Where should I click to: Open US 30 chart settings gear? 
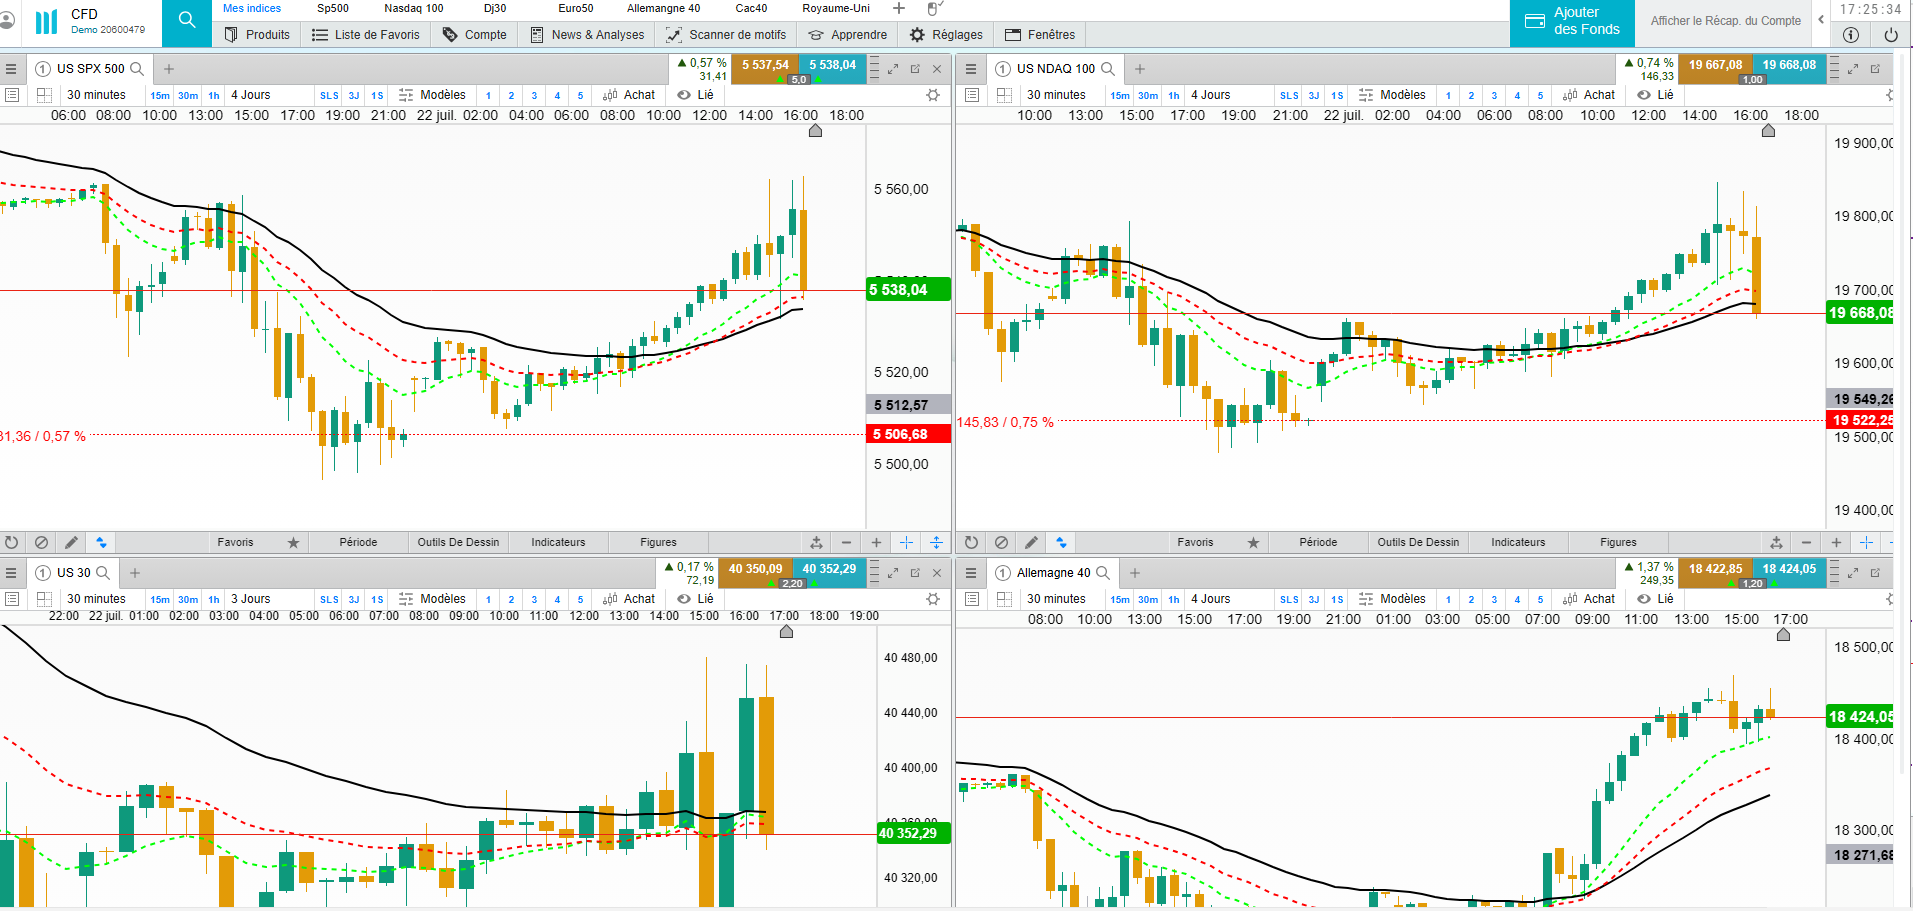click(x=933, y=599)
